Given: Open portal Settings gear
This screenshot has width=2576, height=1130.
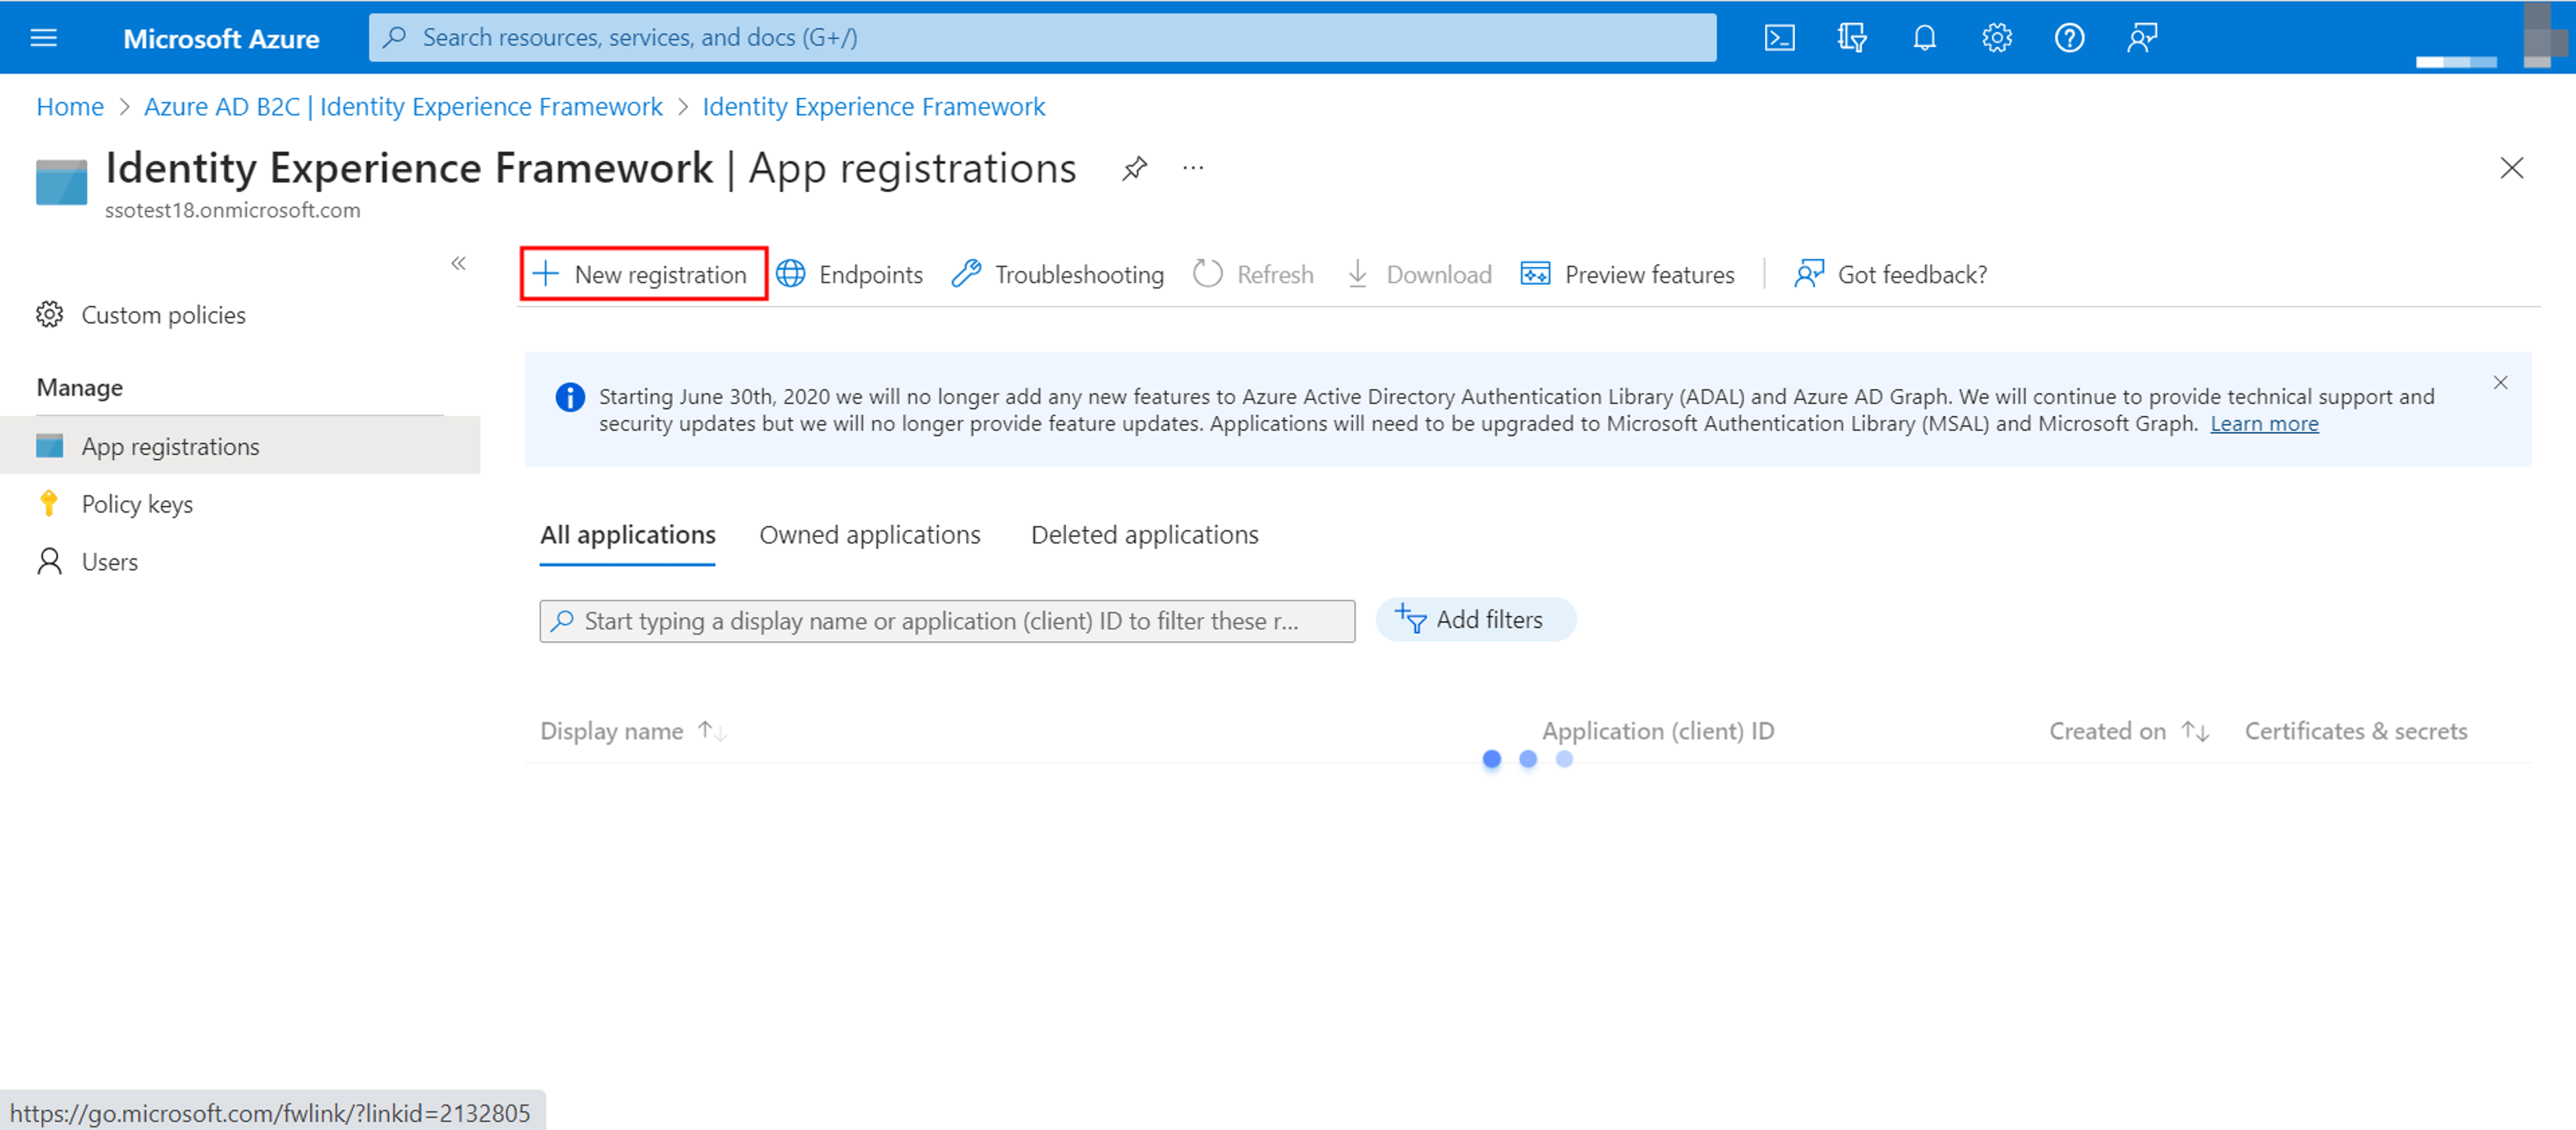Looking at the screenshot, I should [1997, 38].
